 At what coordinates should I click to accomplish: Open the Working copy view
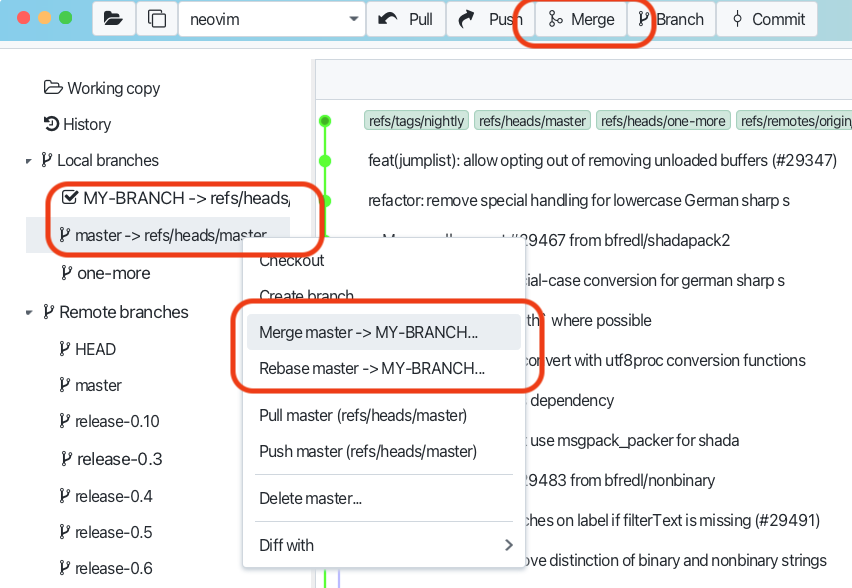pyautogui.click(x=102, y=88)
